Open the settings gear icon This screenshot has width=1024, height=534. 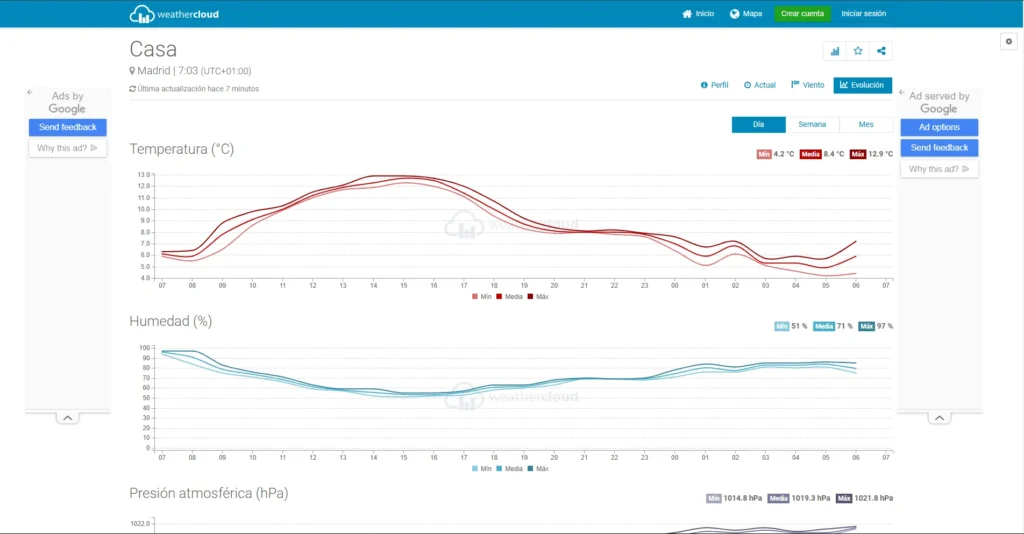point(1008,41)
